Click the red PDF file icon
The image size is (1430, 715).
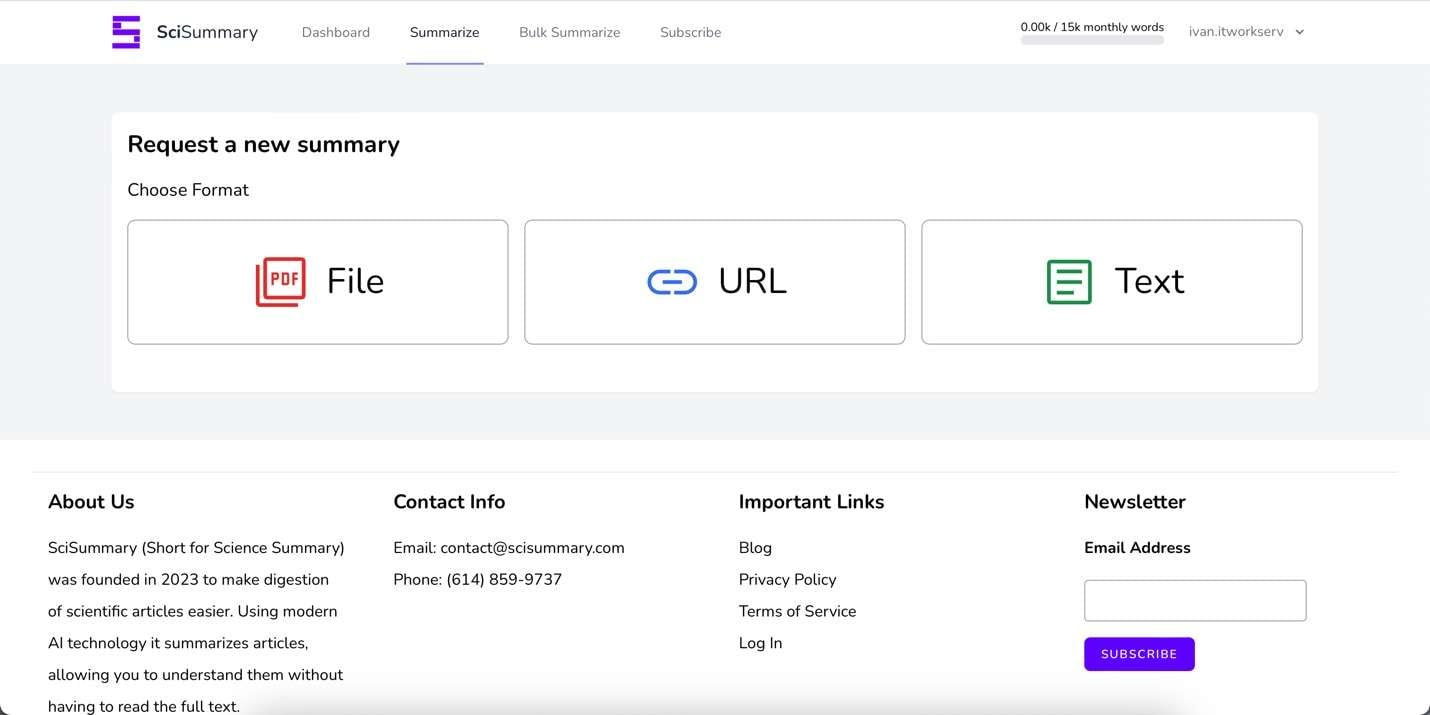280,282
